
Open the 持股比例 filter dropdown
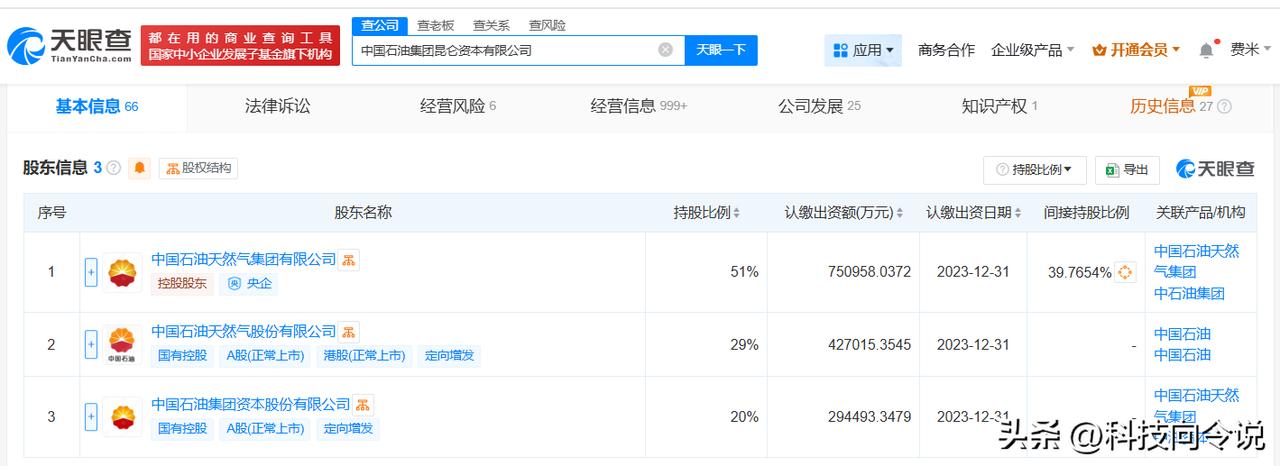(1035, 170)
